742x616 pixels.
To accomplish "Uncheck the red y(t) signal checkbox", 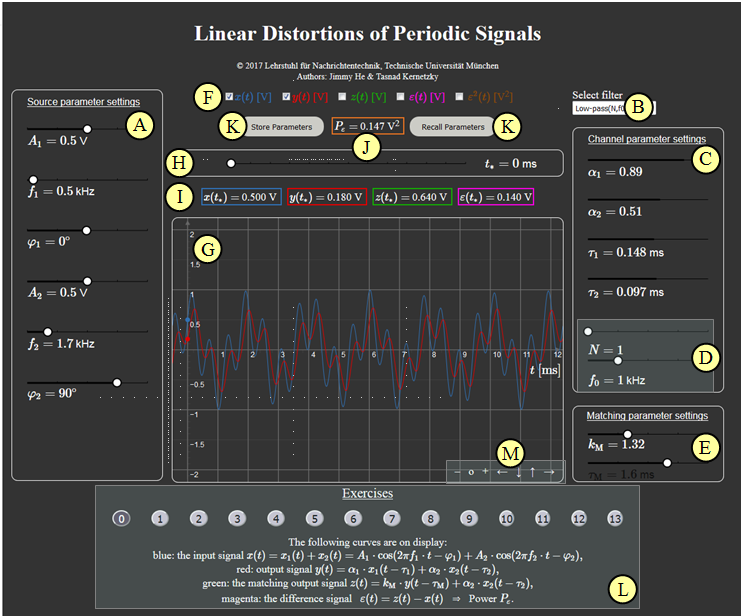I will click(x=287, y=97).
